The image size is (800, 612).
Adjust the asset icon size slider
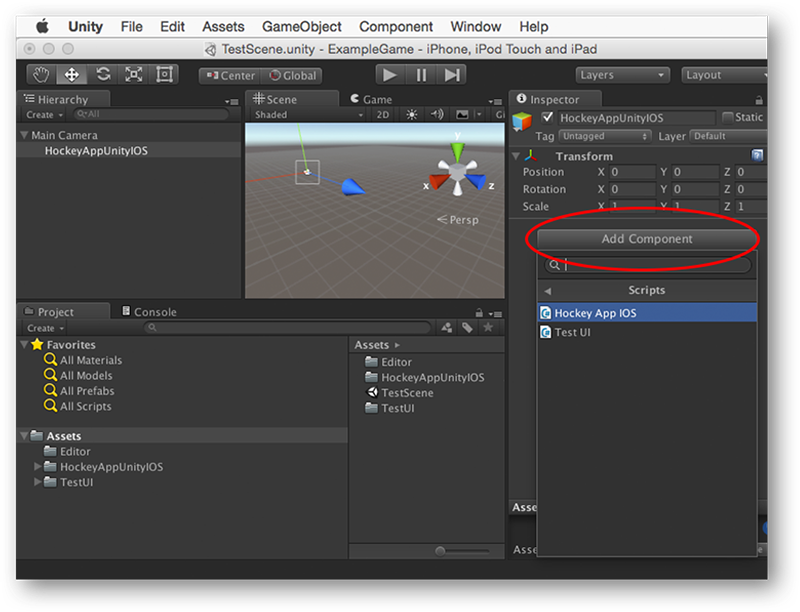point(440,551)
